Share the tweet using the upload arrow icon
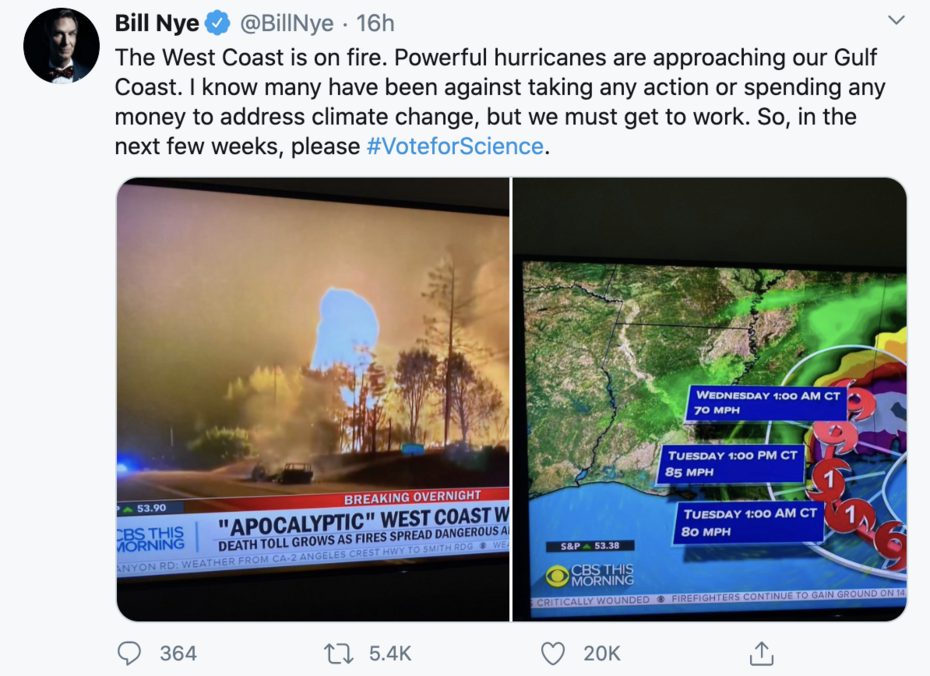 pyautogui.click(x=761, y=653)
